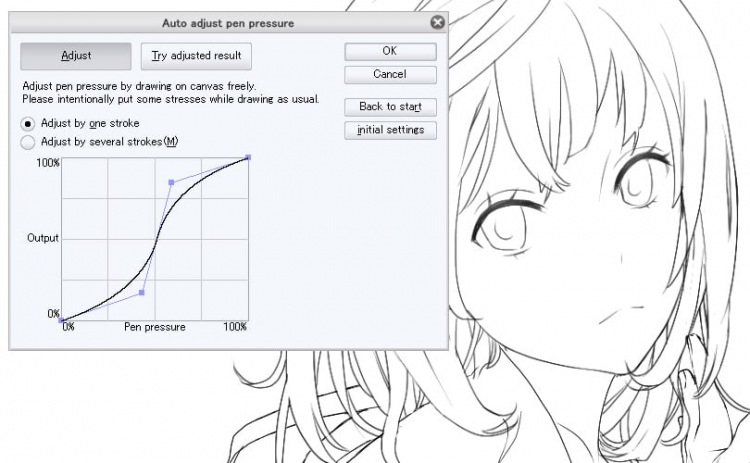Viewport: 750px width, 463px height.
Task: Select the upper-middle curve control handle
Action: [x=171, y=182]
